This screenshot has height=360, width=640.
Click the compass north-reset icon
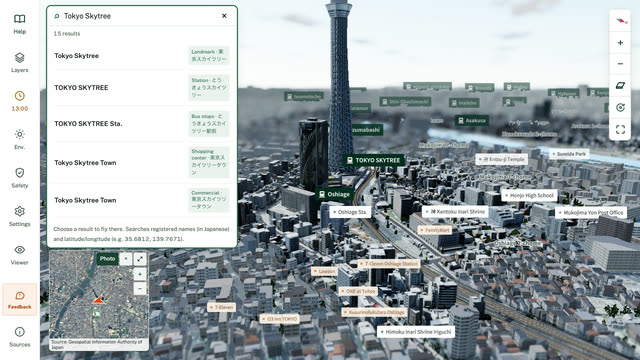click(x=620, y=21)
